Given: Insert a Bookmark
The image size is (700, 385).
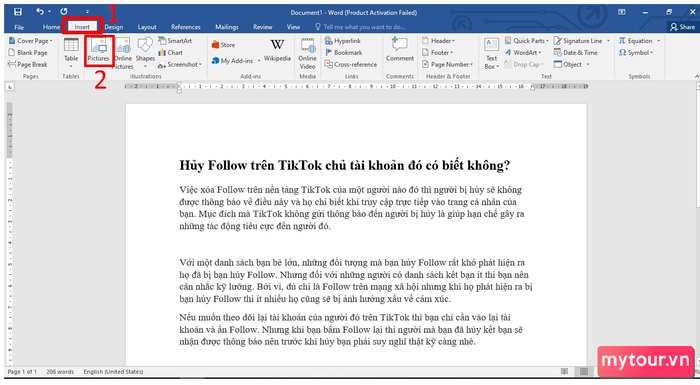Looking at the screenshot, I should [x=343, y=53].
